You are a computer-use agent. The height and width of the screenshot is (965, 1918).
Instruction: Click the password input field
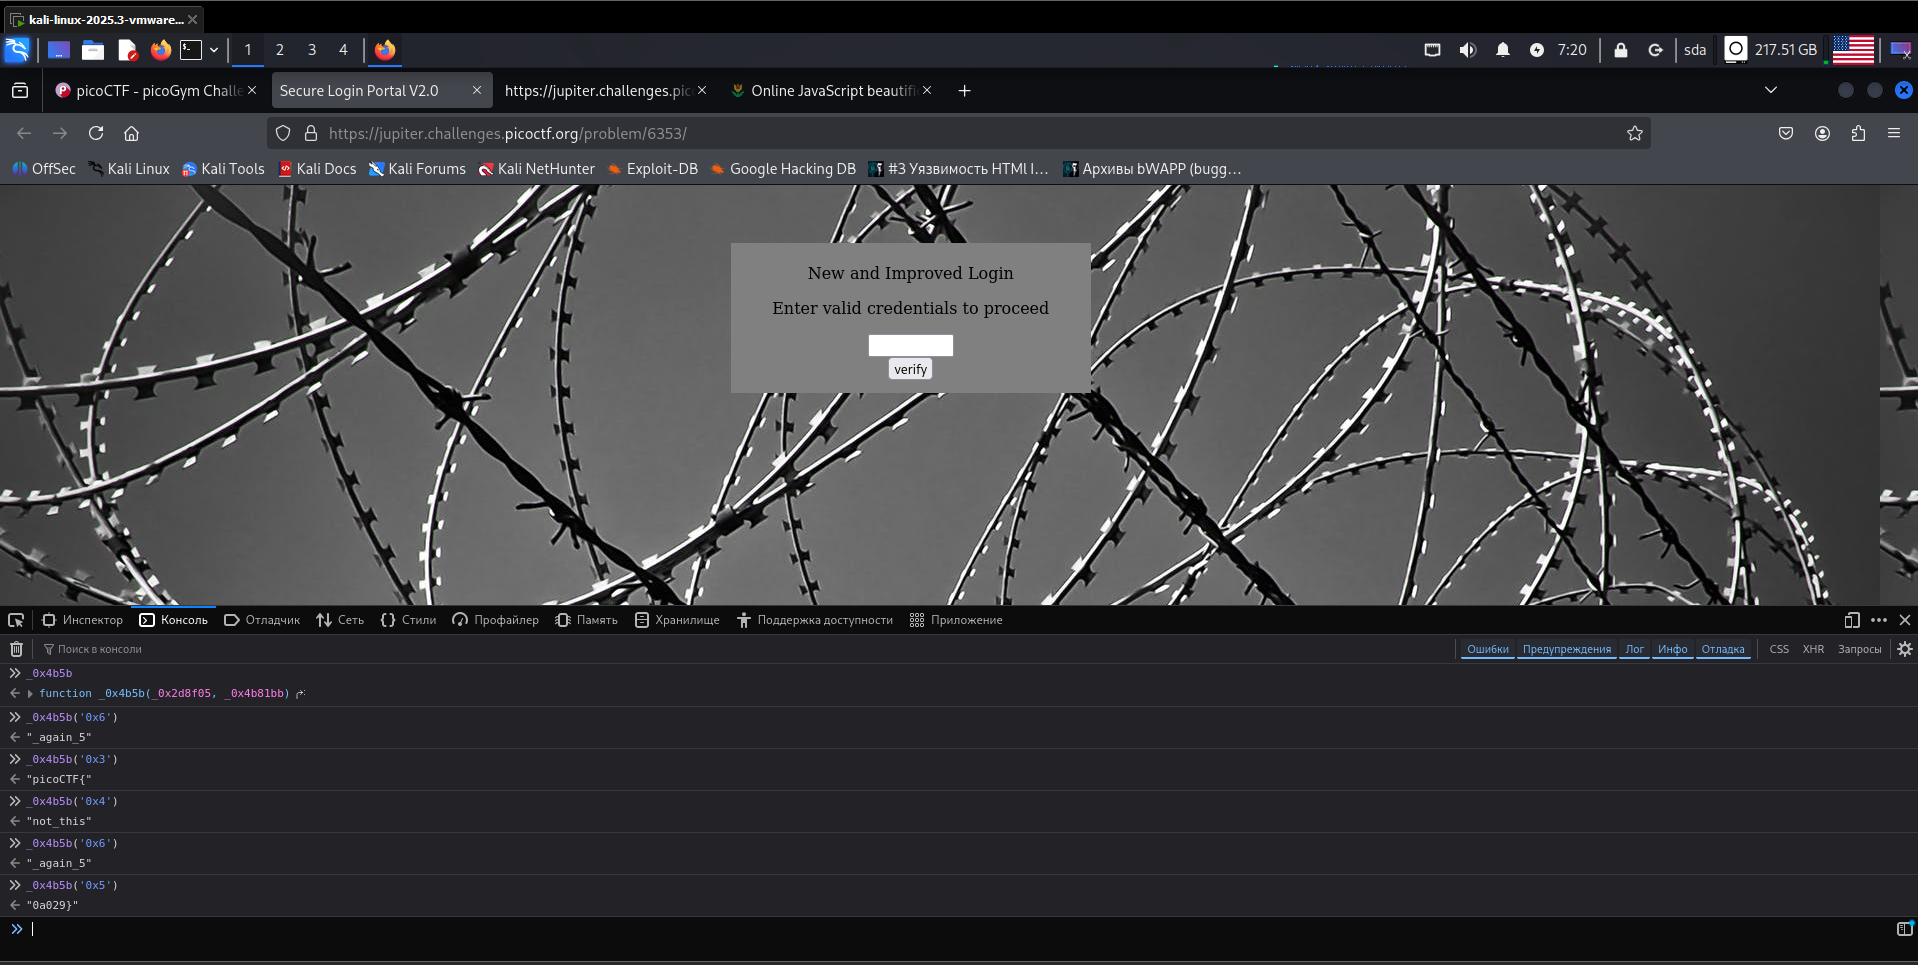click(x=910, y=345)
